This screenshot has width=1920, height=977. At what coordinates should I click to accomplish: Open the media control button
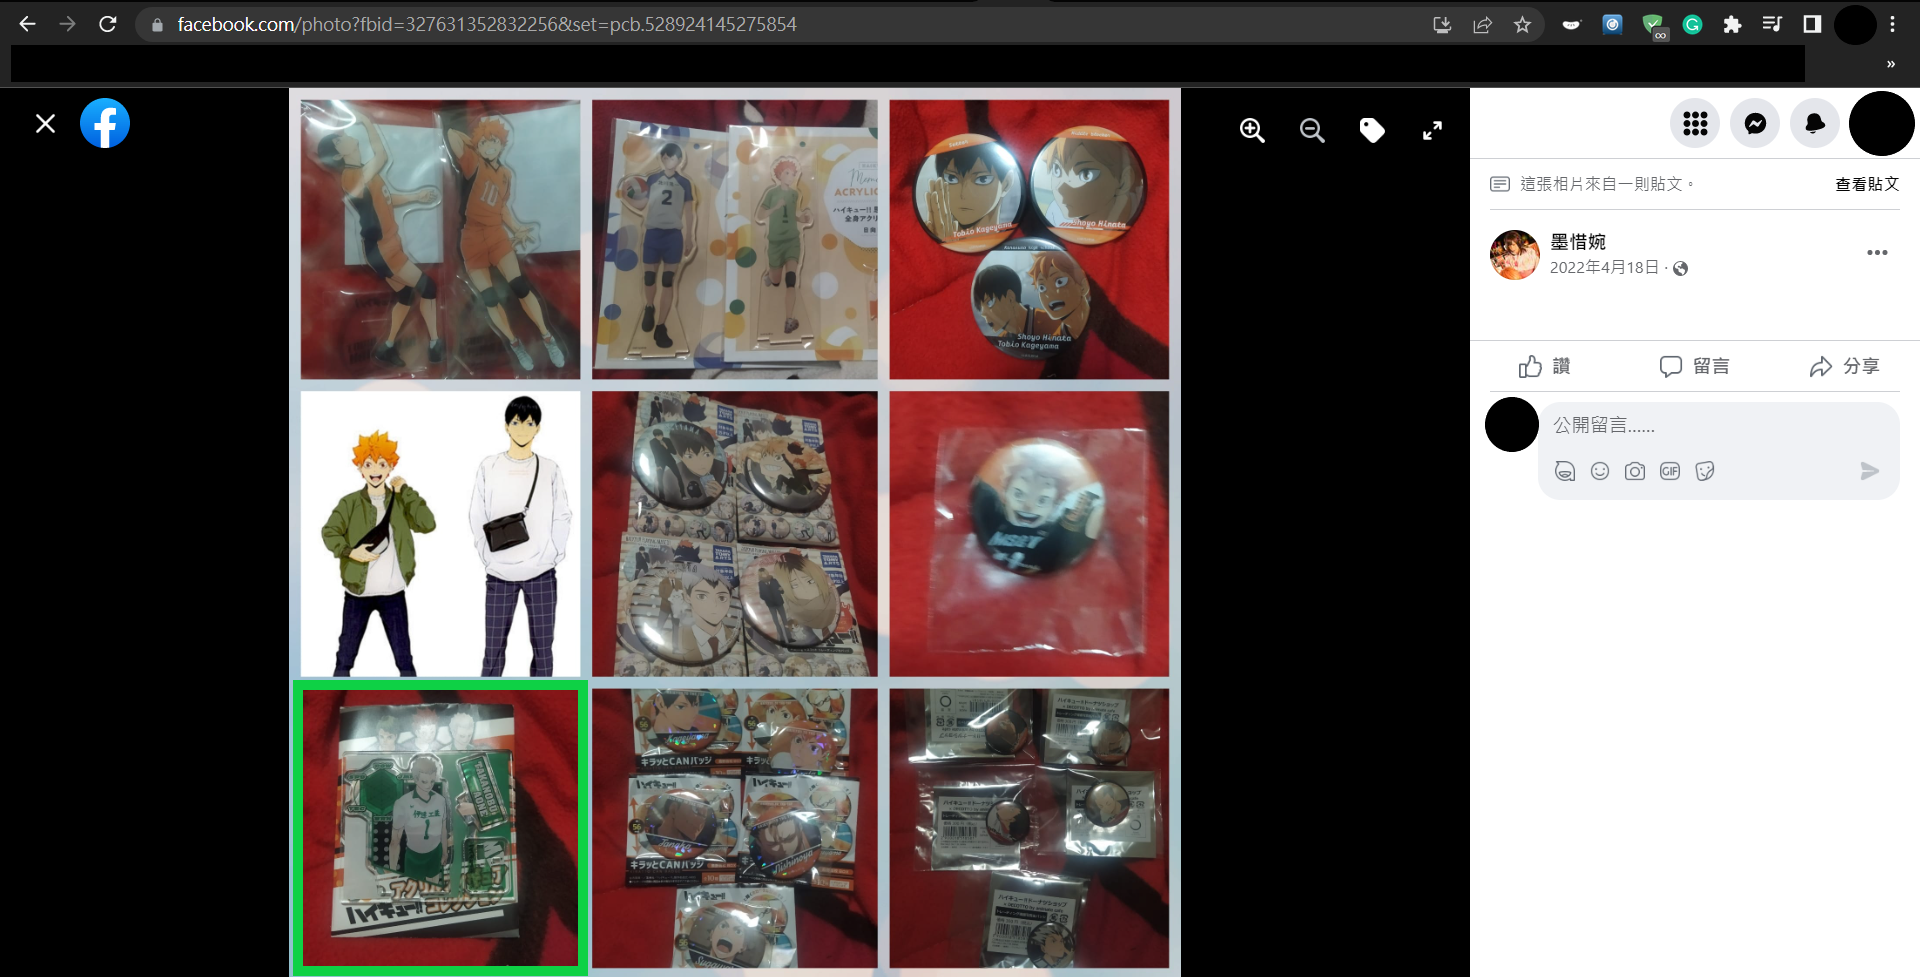click(x=1772, y=24)
